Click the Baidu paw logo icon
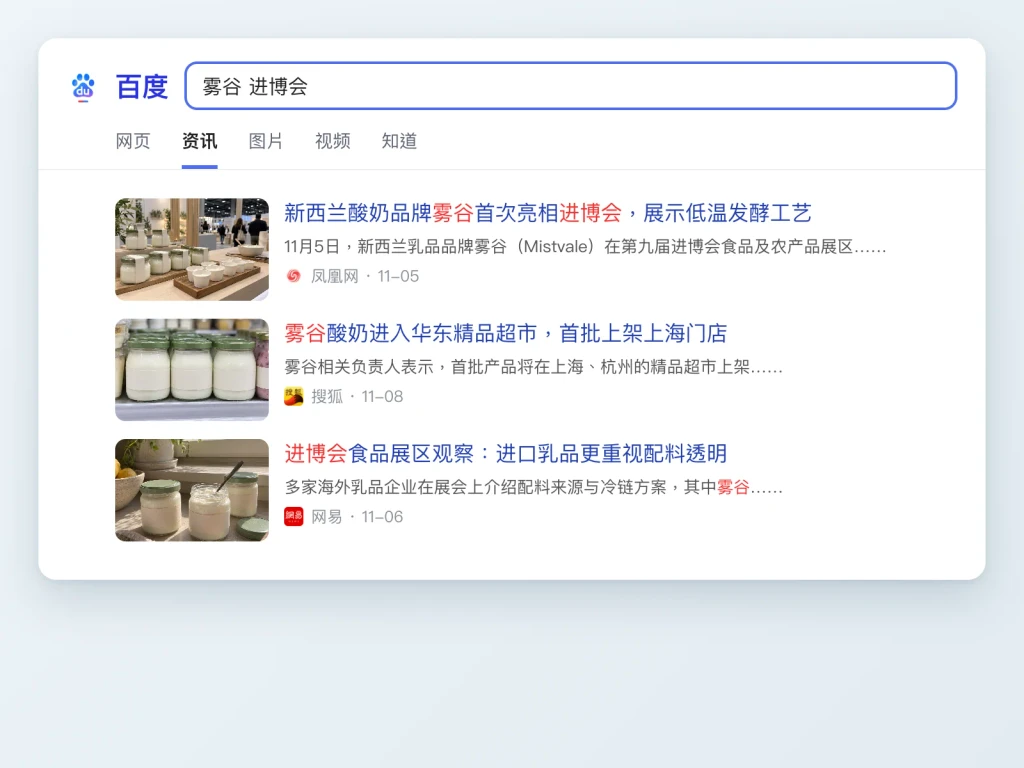Image resolution: width=1024 pixels, height=768 pixels. [x=83, y=87]
